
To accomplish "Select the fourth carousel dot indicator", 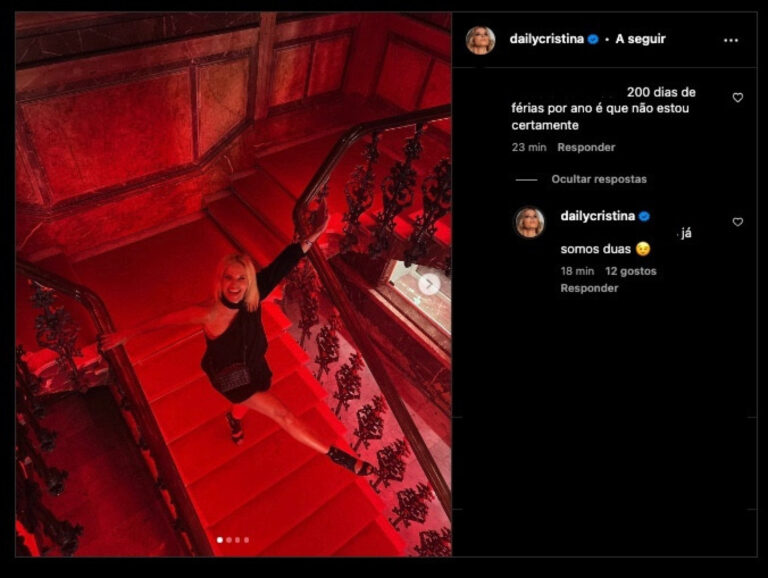I will pyautogui.click(x=246, y=540).
